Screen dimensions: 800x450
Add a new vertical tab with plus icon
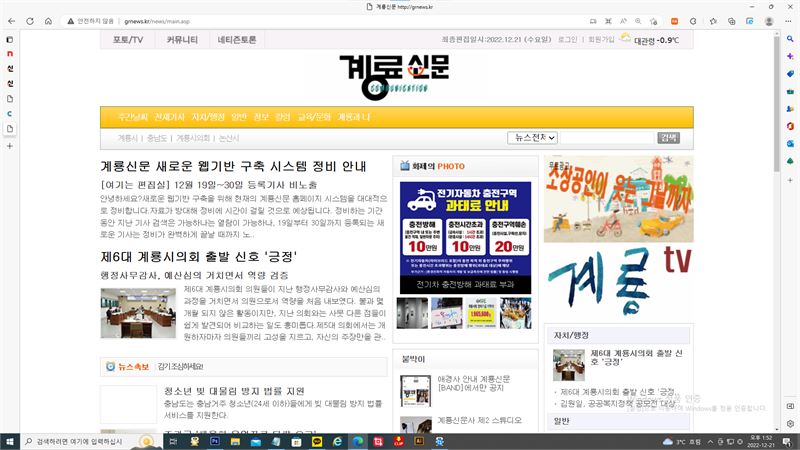[10, 146]
